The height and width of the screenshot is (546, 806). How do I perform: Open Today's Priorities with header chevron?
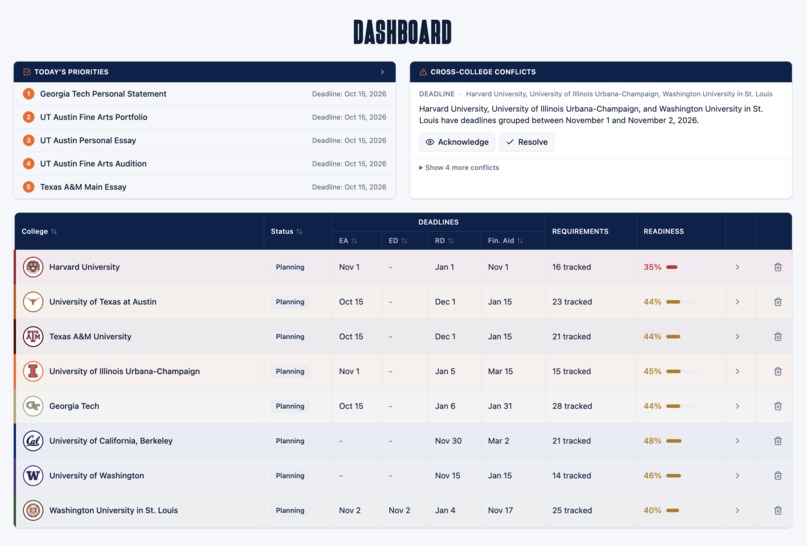point(382,72)
